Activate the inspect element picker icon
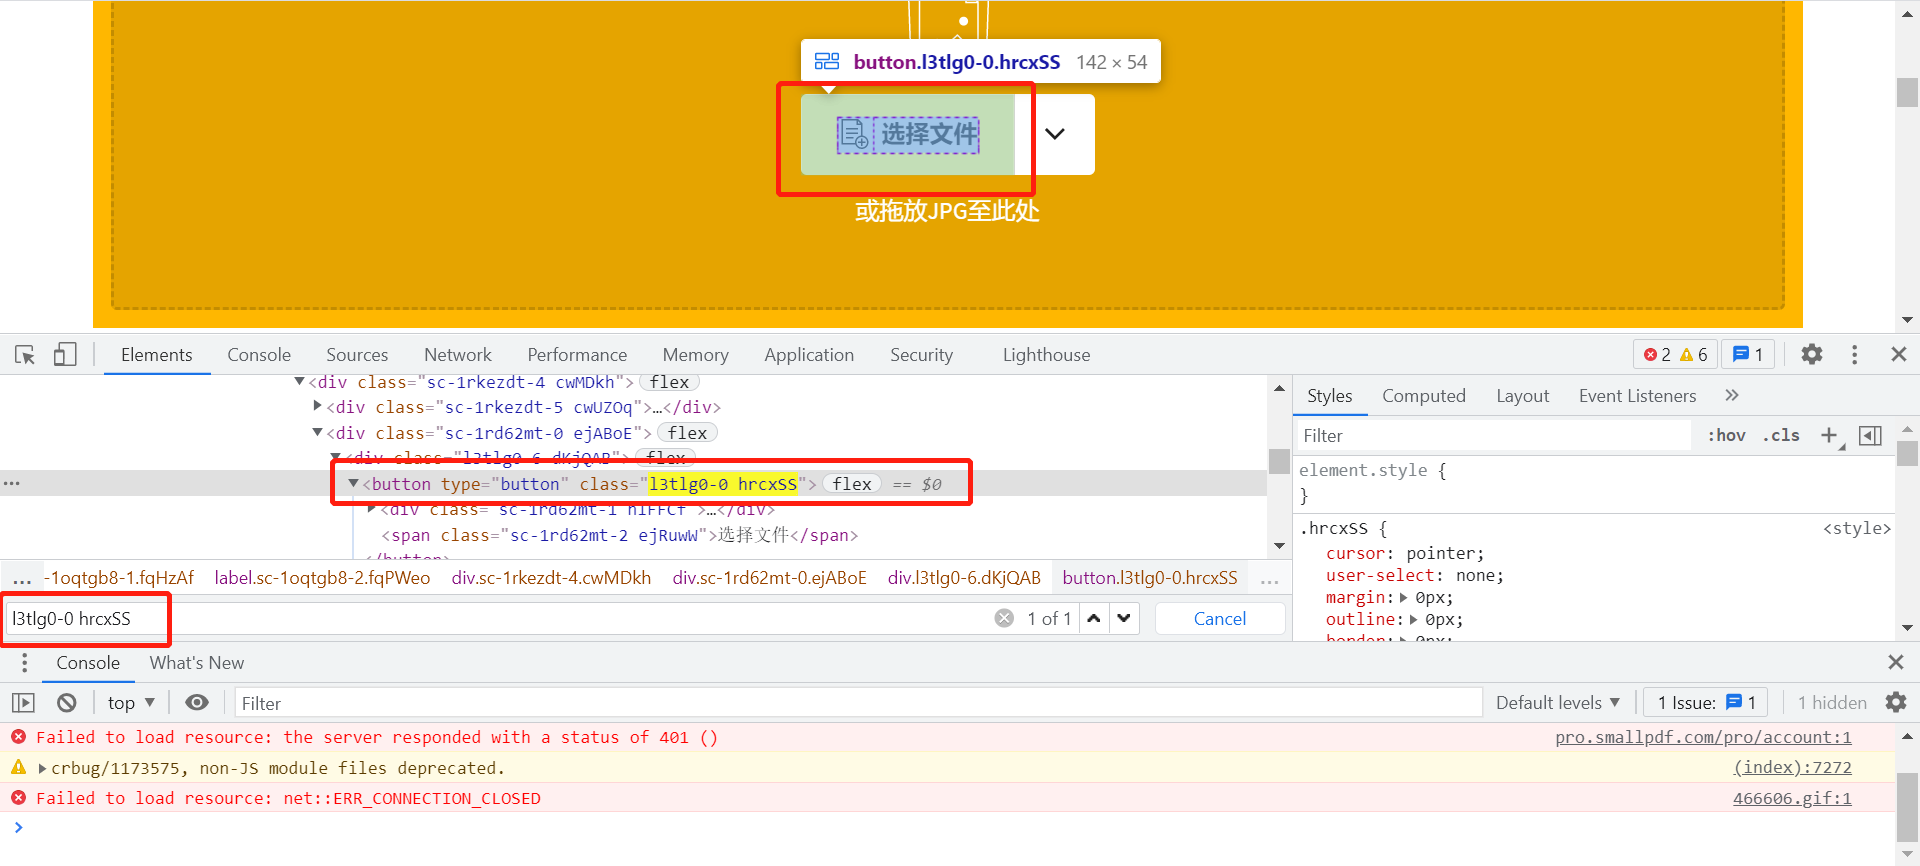This screenshot has width=1920, height=866. coord(25,355)
